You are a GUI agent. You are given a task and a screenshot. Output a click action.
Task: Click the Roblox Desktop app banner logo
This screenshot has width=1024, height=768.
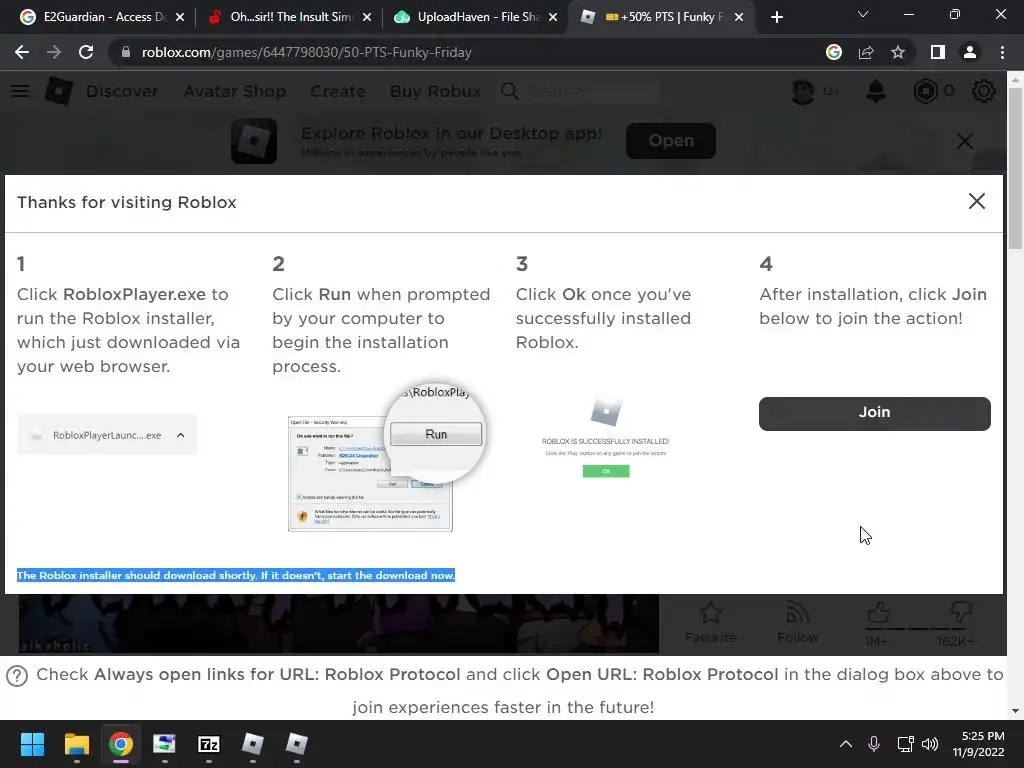pyautogui.click(x=254, y=140)
